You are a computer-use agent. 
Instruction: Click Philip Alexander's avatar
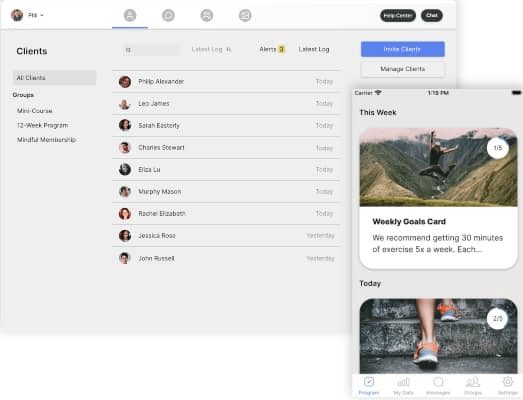click(x=125, y=82)
